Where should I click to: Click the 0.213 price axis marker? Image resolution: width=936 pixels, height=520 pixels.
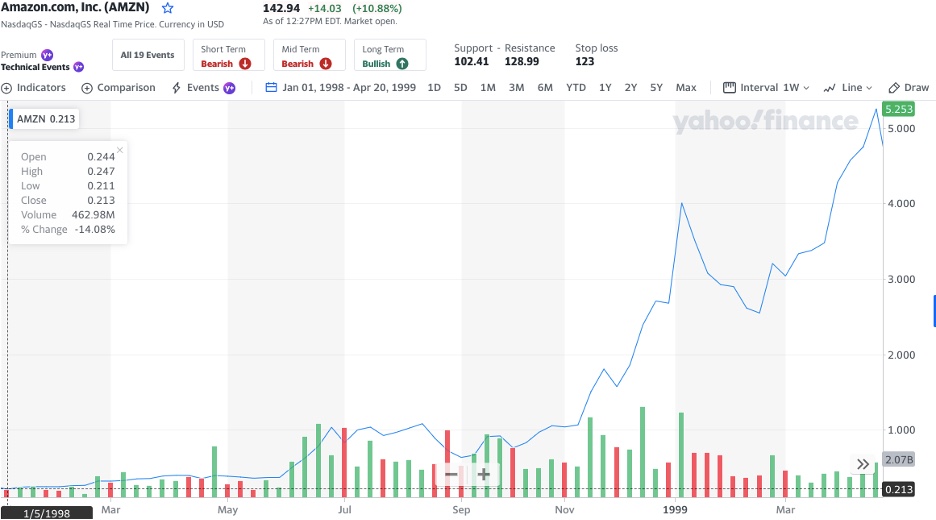point(898,489)
